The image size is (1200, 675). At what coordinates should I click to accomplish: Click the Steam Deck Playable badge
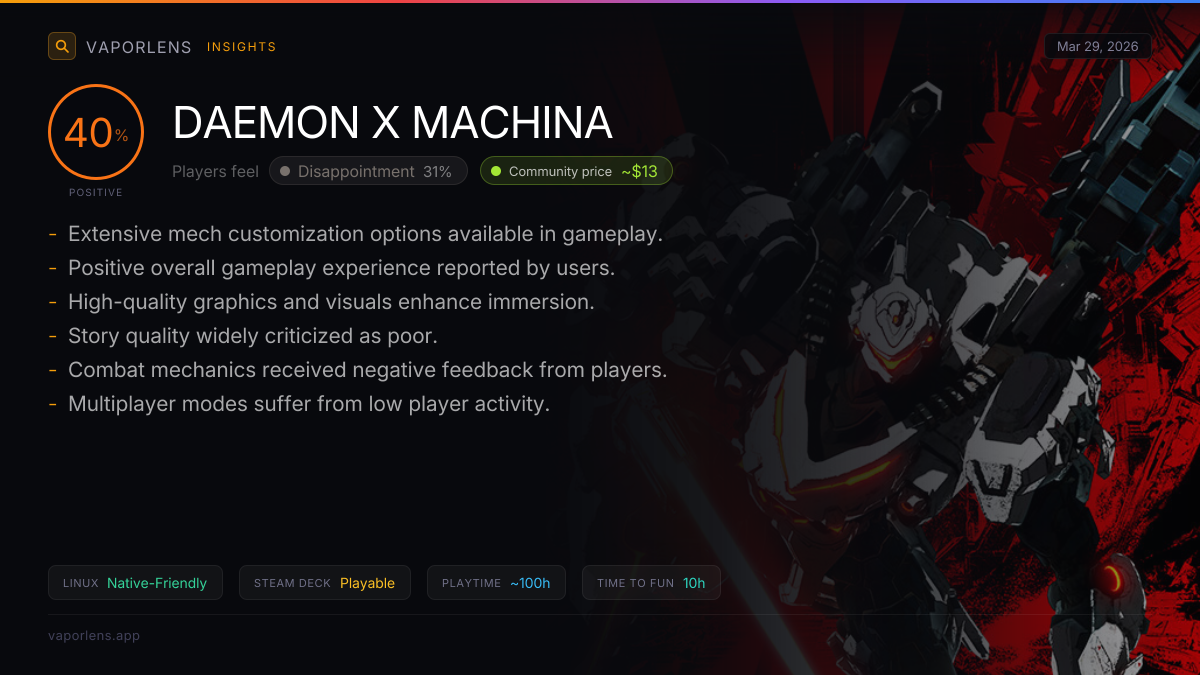[x=325, y=583]
